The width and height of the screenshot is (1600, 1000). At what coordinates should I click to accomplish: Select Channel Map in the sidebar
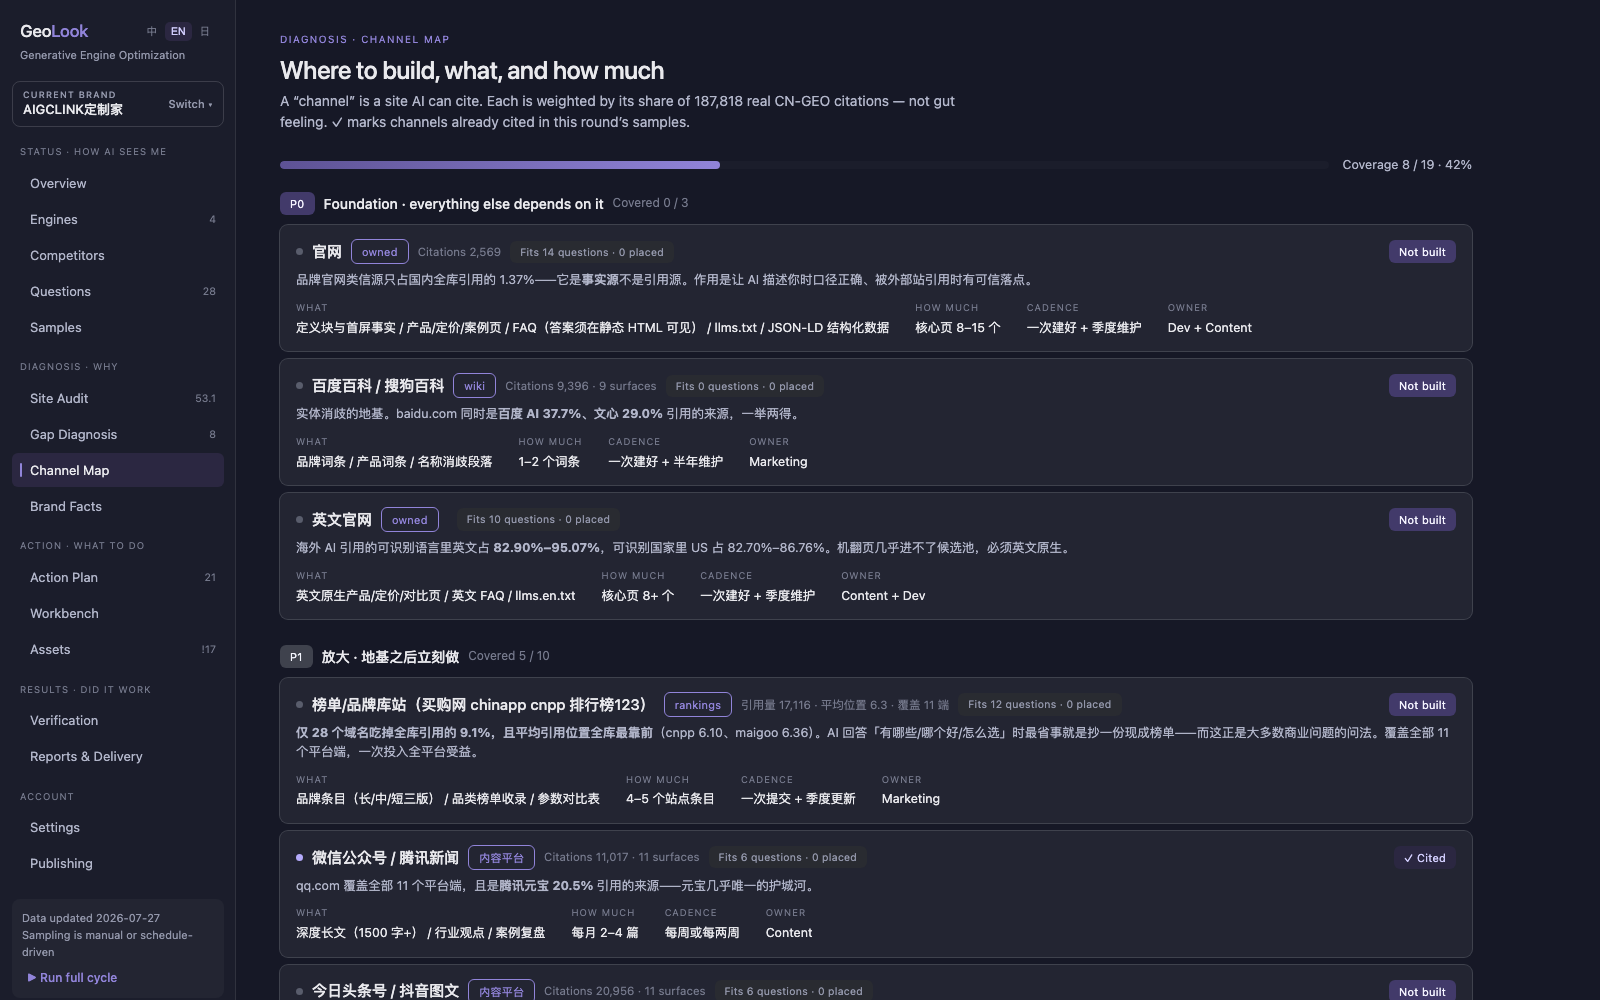(118, 471)
